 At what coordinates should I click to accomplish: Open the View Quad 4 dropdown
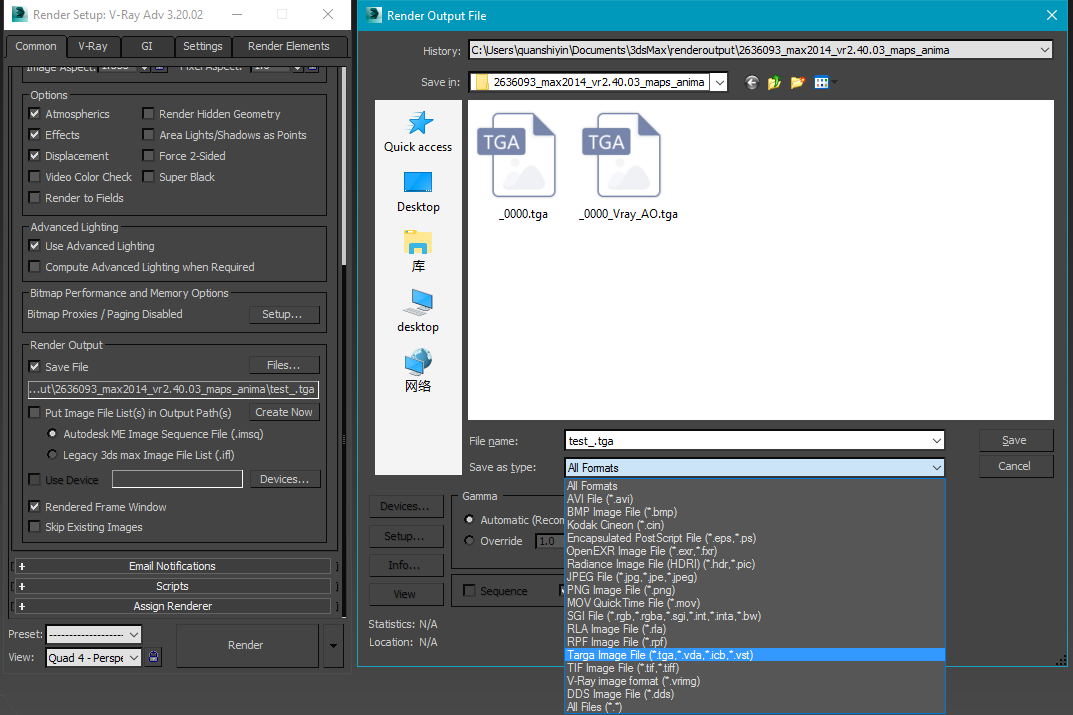pyautogui.click(x=134, y=658)
